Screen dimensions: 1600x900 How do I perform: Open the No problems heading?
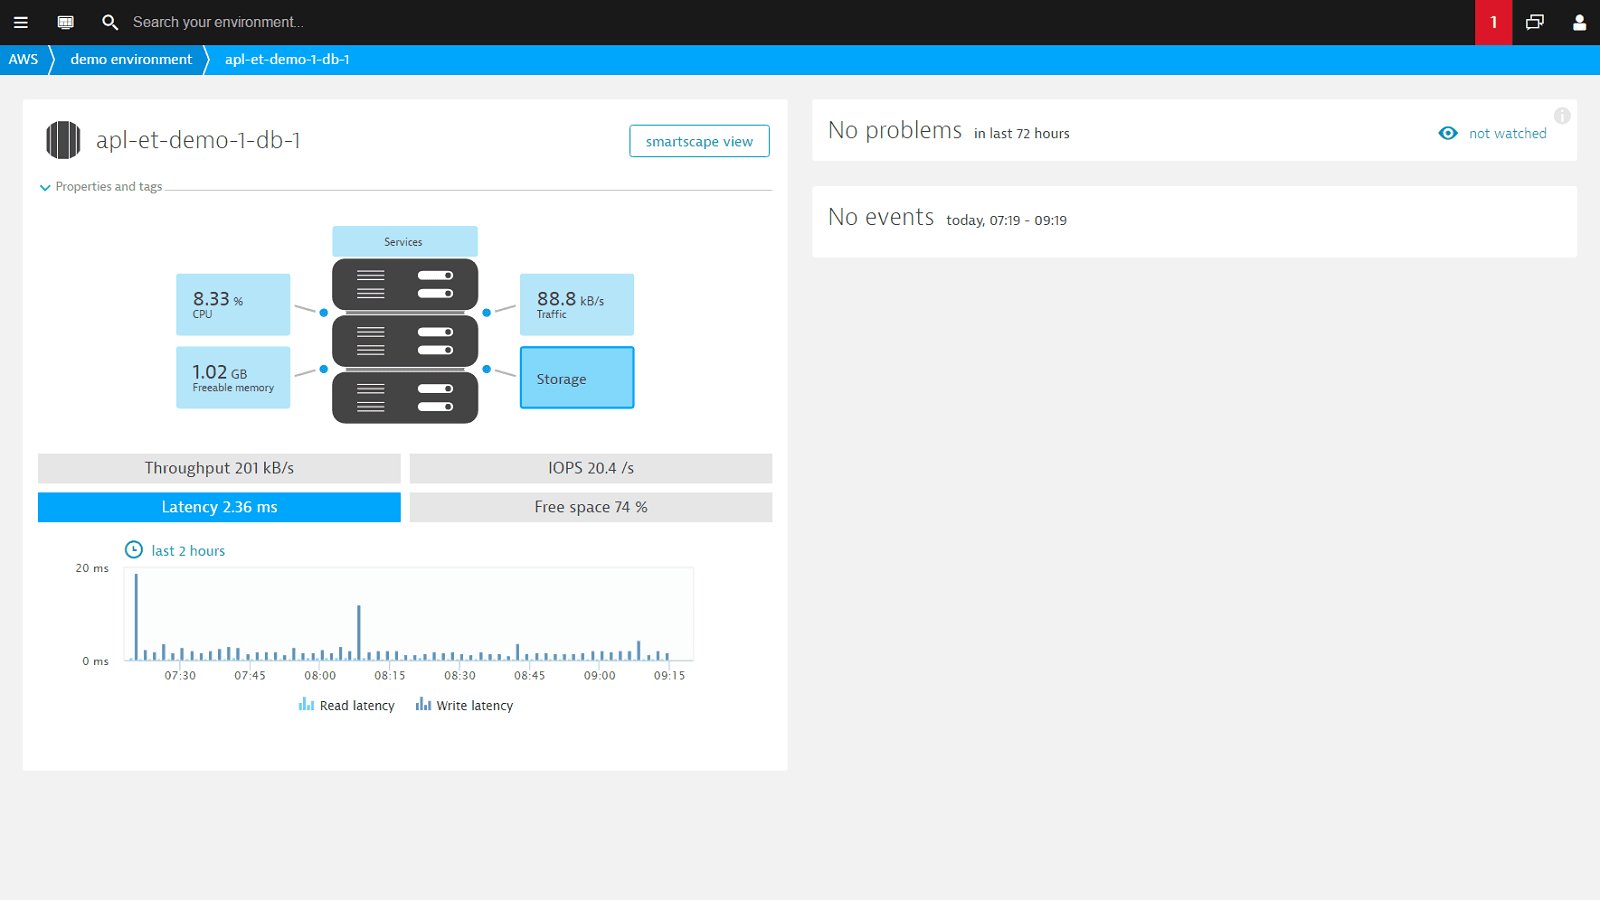point(895,130)
